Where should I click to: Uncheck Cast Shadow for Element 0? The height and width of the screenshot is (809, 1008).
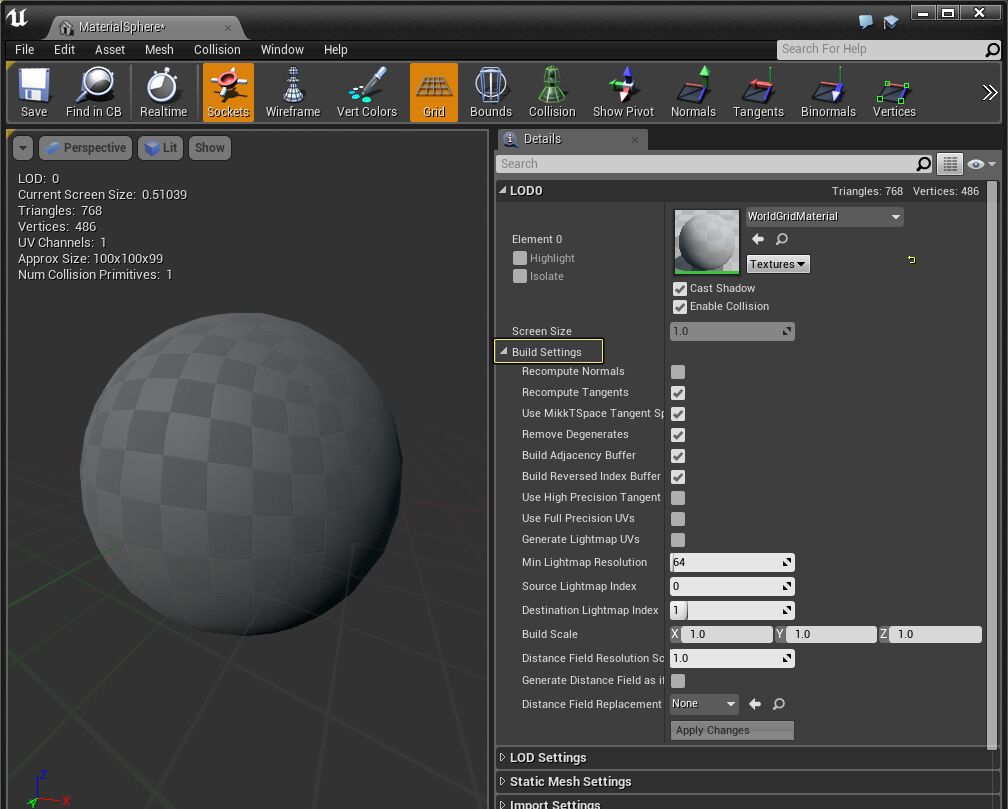(x=679, y=288)
